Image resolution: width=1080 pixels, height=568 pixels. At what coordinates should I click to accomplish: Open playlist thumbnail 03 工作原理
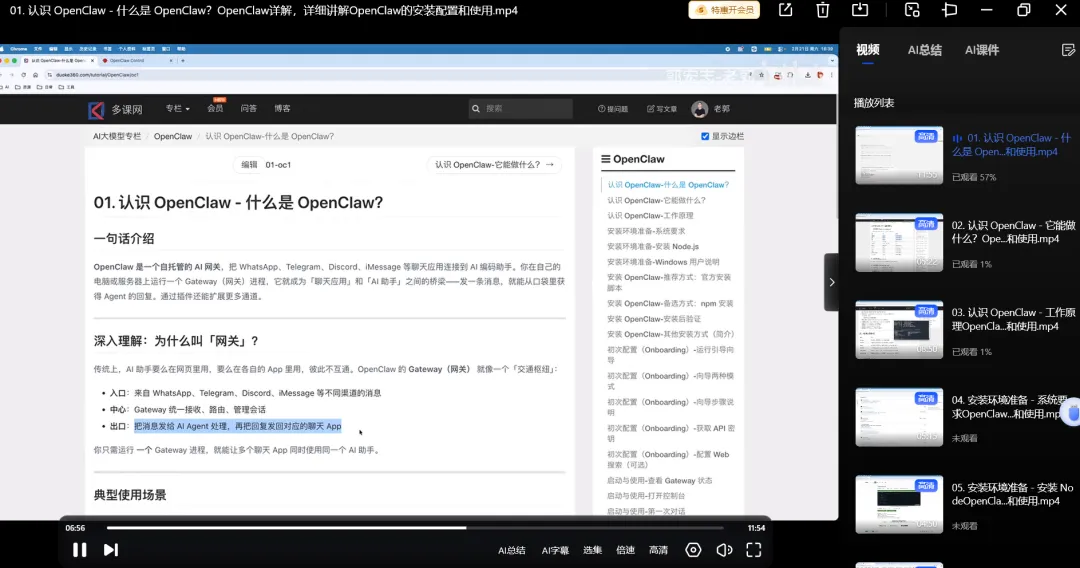(899, 330)
